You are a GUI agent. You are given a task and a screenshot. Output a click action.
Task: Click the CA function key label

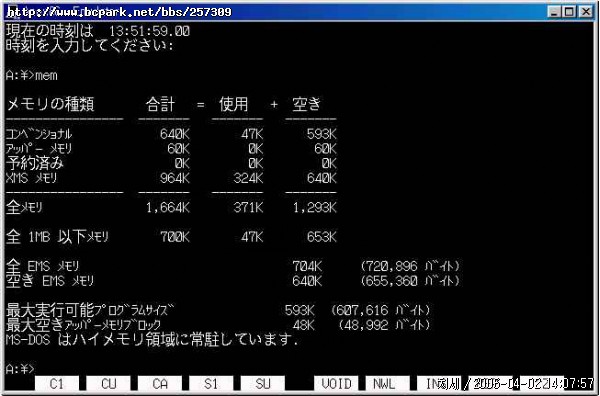[x=160, y=383]
